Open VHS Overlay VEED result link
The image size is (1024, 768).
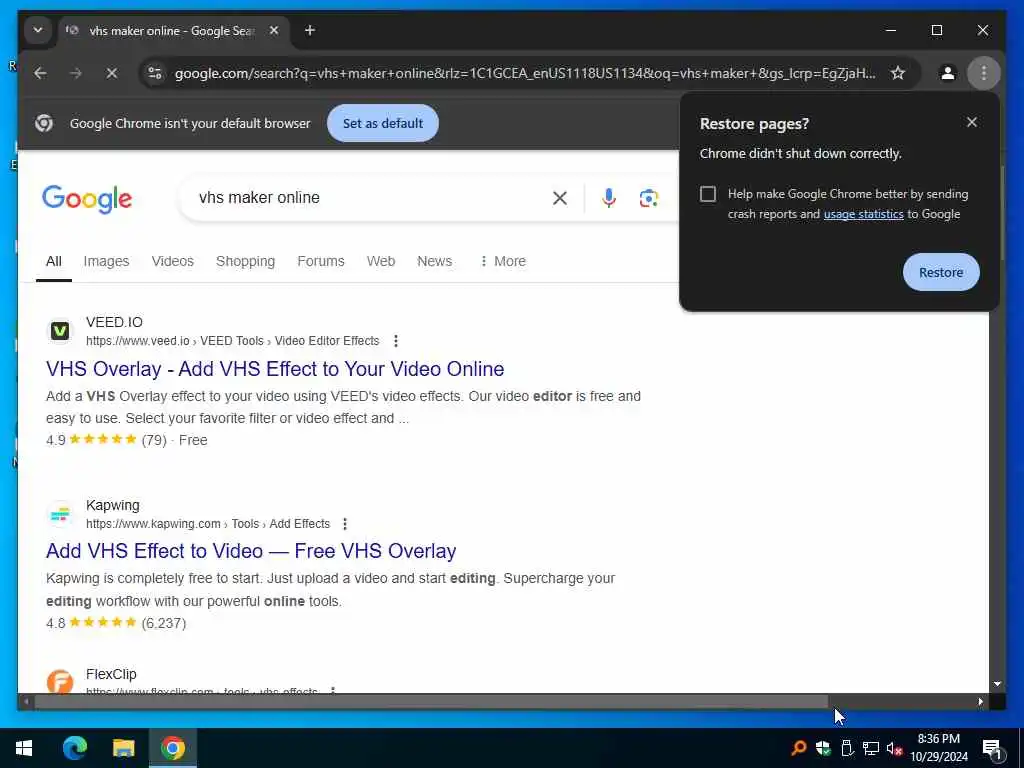pos(275,369)
